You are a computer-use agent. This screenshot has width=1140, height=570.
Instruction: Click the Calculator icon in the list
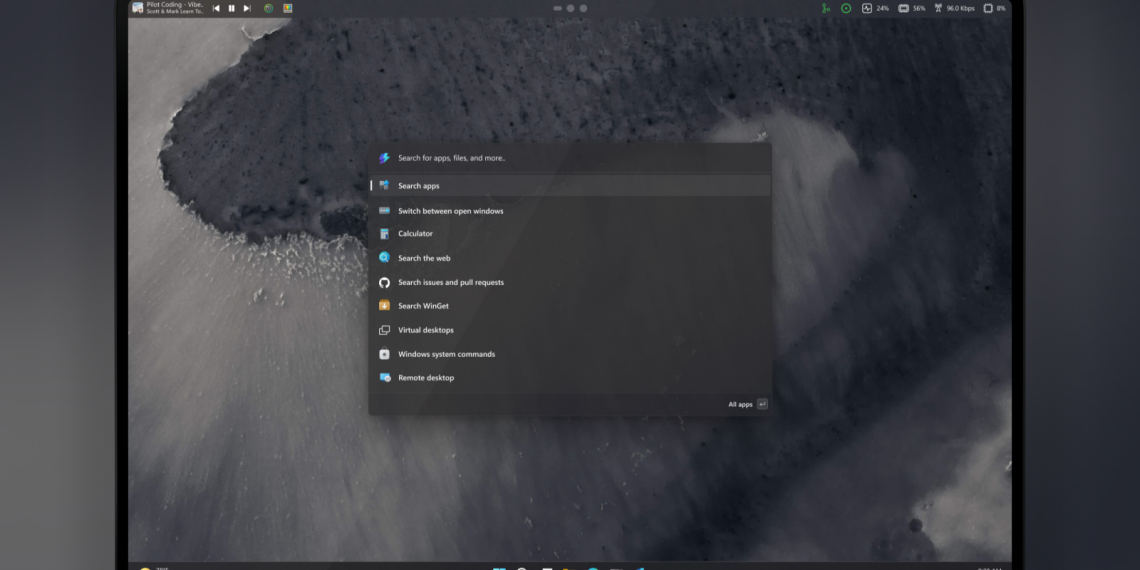(x=385, y=233)
